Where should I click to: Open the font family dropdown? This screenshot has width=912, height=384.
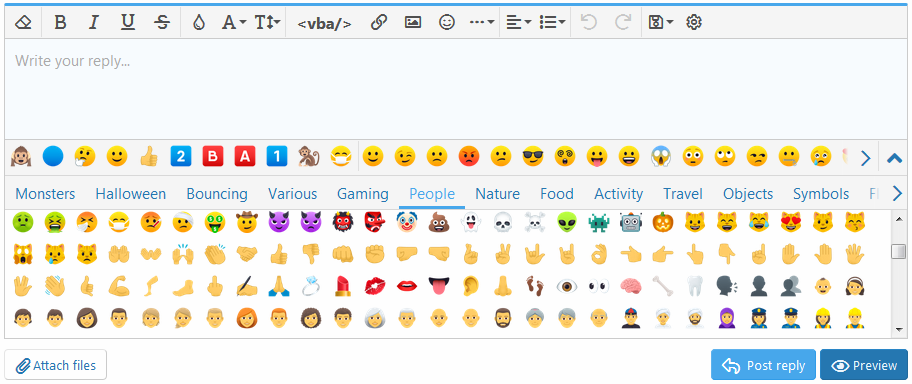click(234, 23)
